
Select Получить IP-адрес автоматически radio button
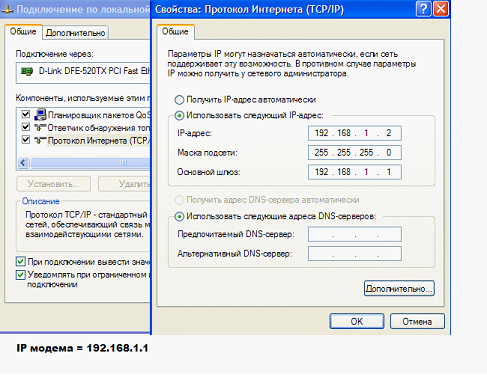pos(179,100)
